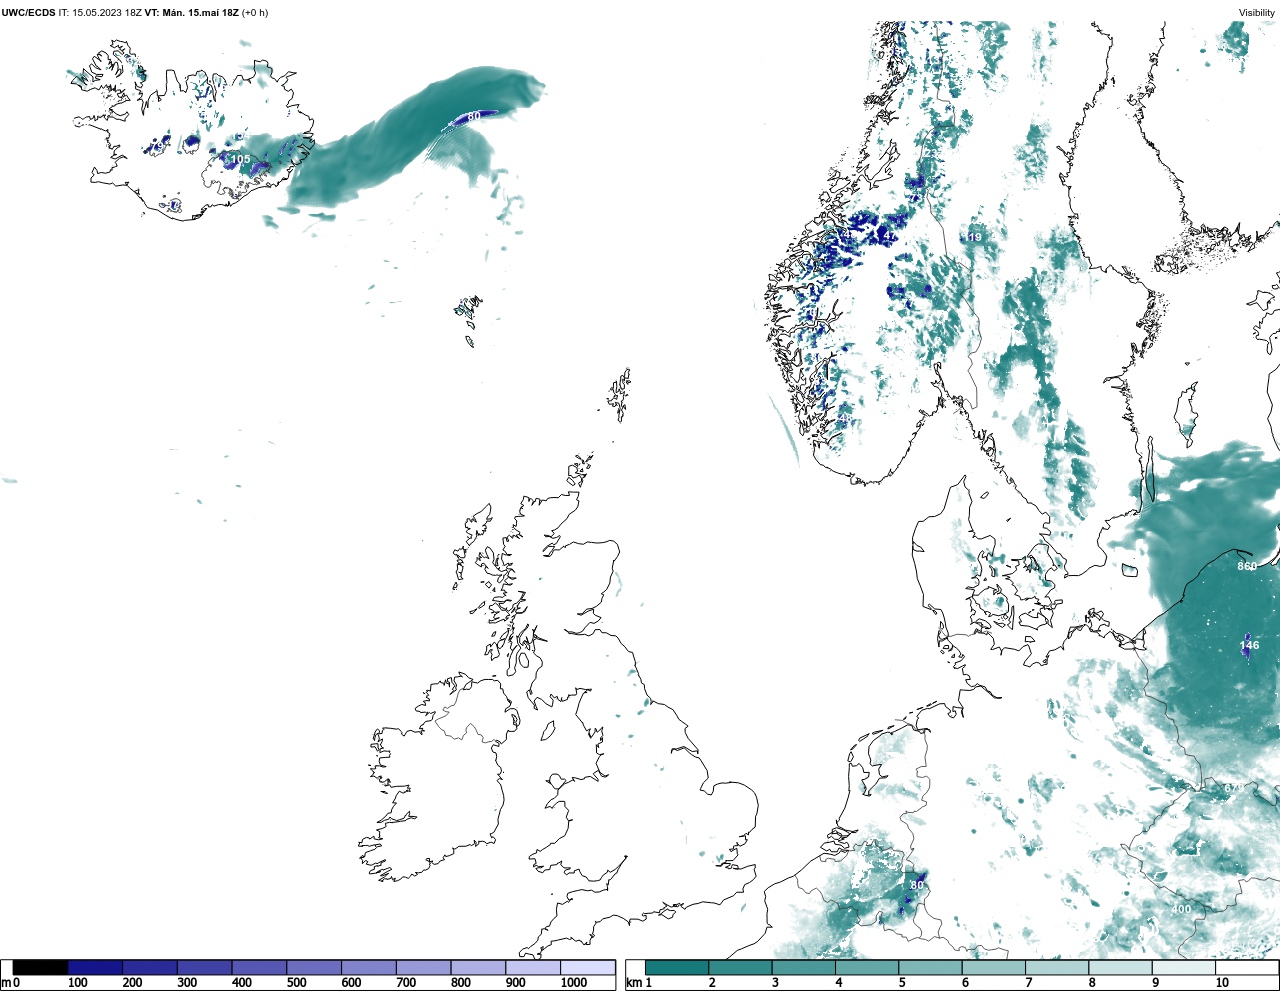1280x991 pixels.
Task: Click the '80' value over Belgium
Action: [x=917, y=885]
